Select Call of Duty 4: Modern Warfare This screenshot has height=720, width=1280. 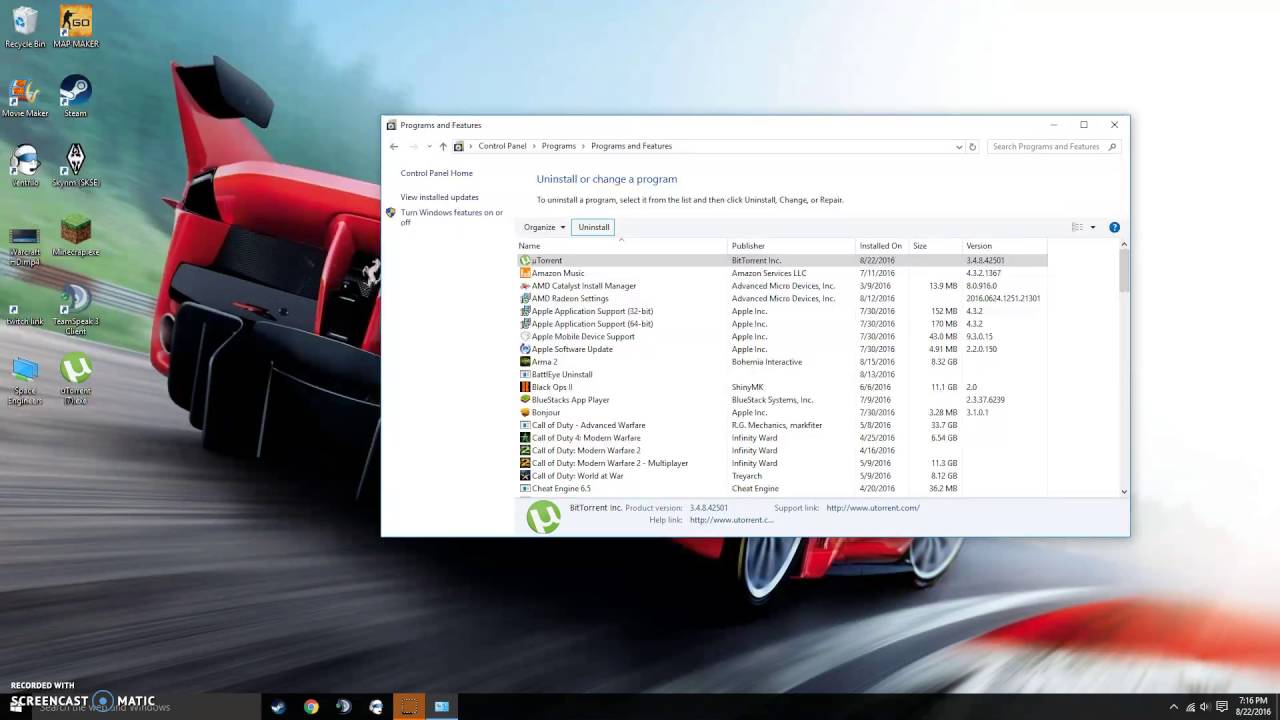coord(782,438)
